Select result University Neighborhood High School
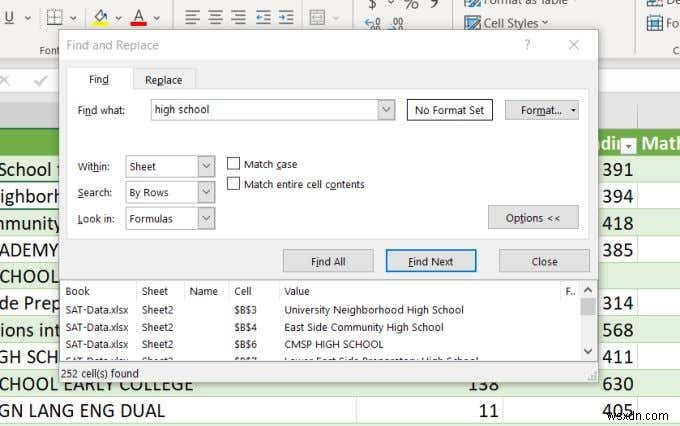 click(374, 310)
